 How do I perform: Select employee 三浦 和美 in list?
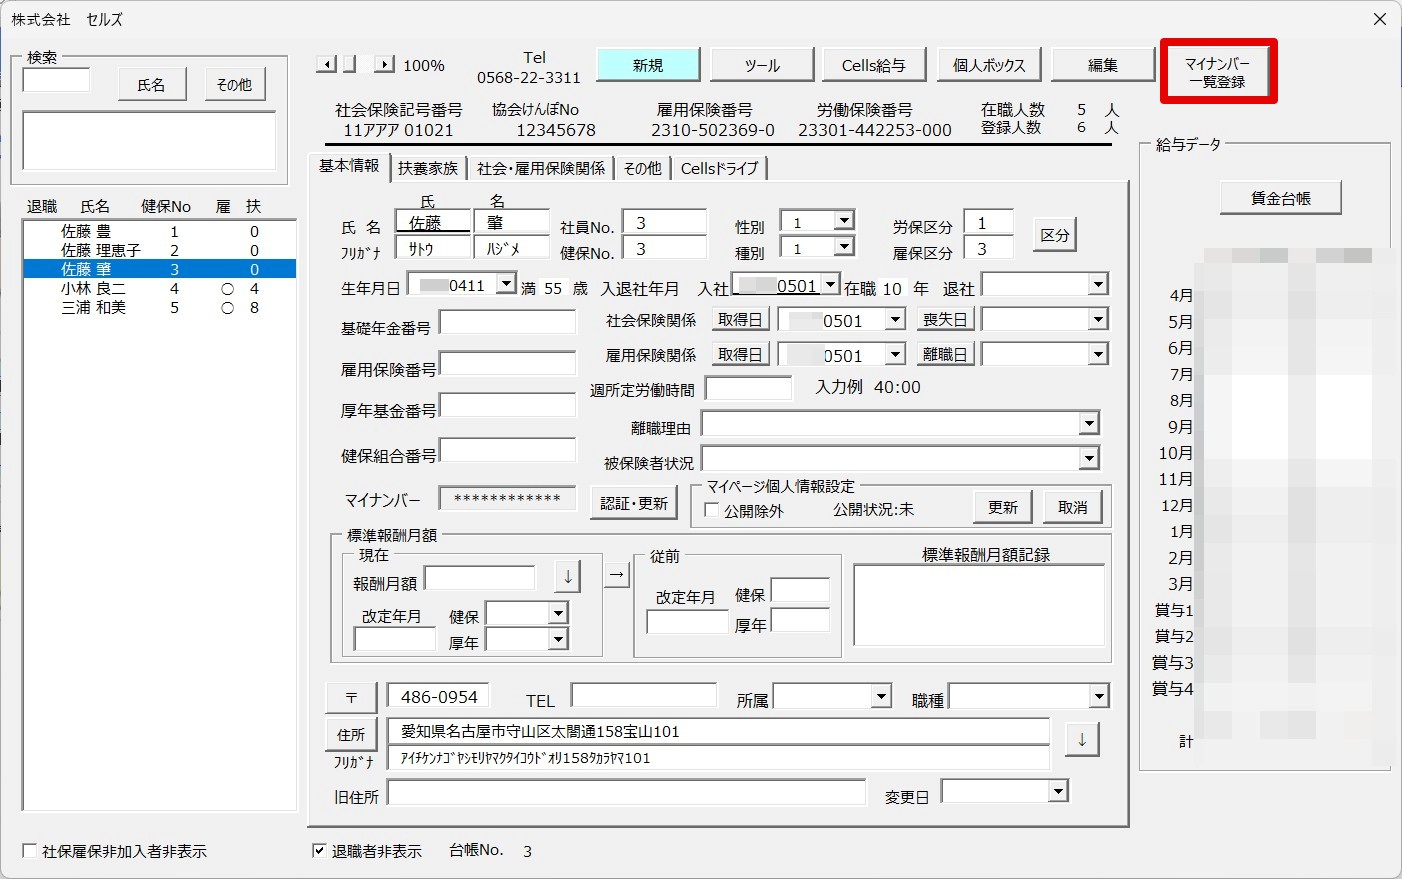(x=159, y=307)
